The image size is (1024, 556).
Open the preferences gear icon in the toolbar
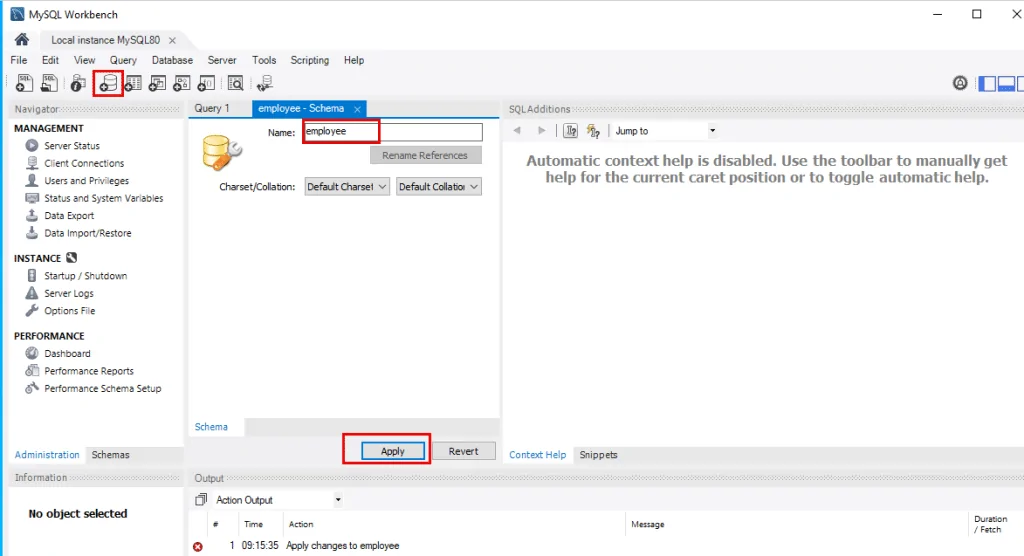(x=960, y=83)
